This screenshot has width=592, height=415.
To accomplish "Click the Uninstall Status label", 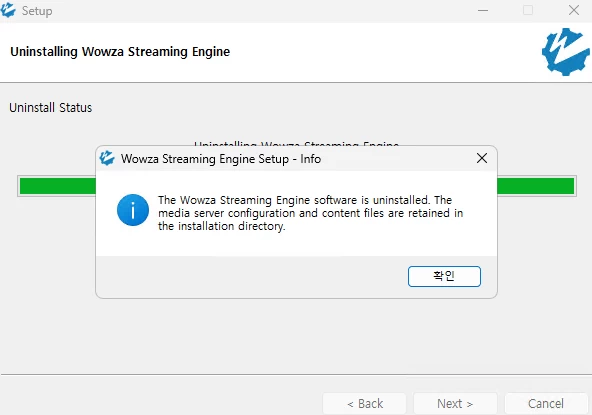I will (51, 108).
